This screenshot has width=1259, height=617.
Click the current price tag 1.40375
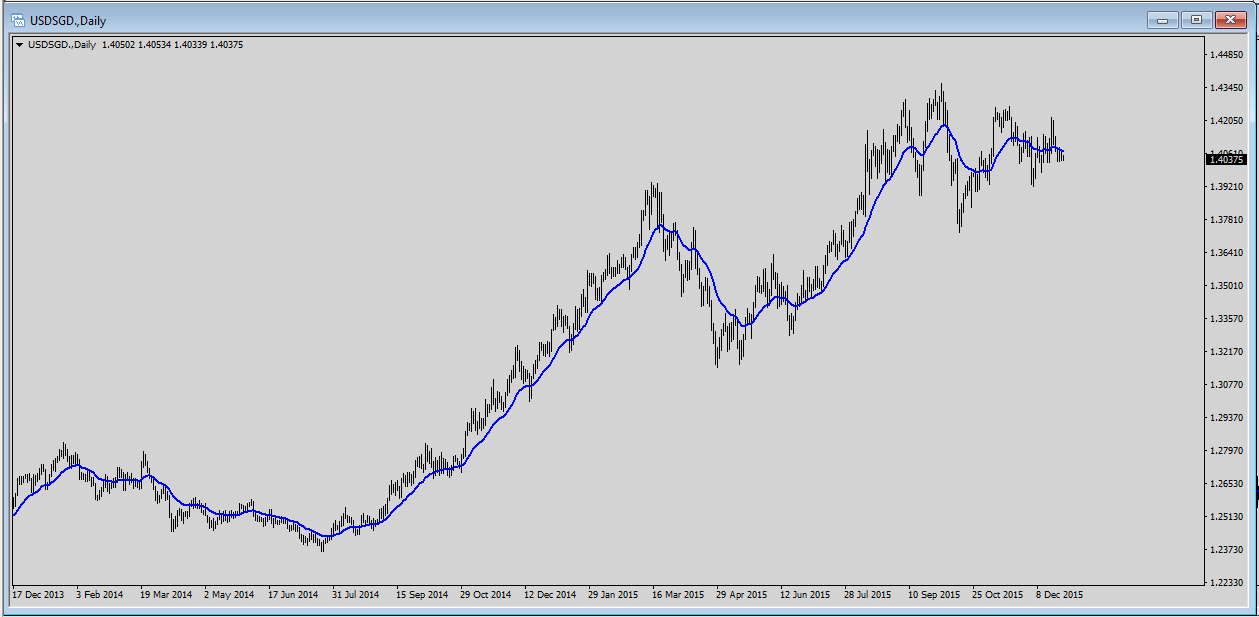[x=1226, y=159]
